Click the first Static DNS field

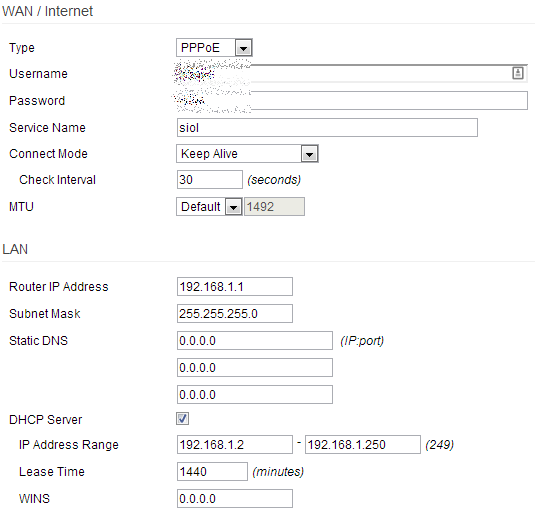coord(255,340)
